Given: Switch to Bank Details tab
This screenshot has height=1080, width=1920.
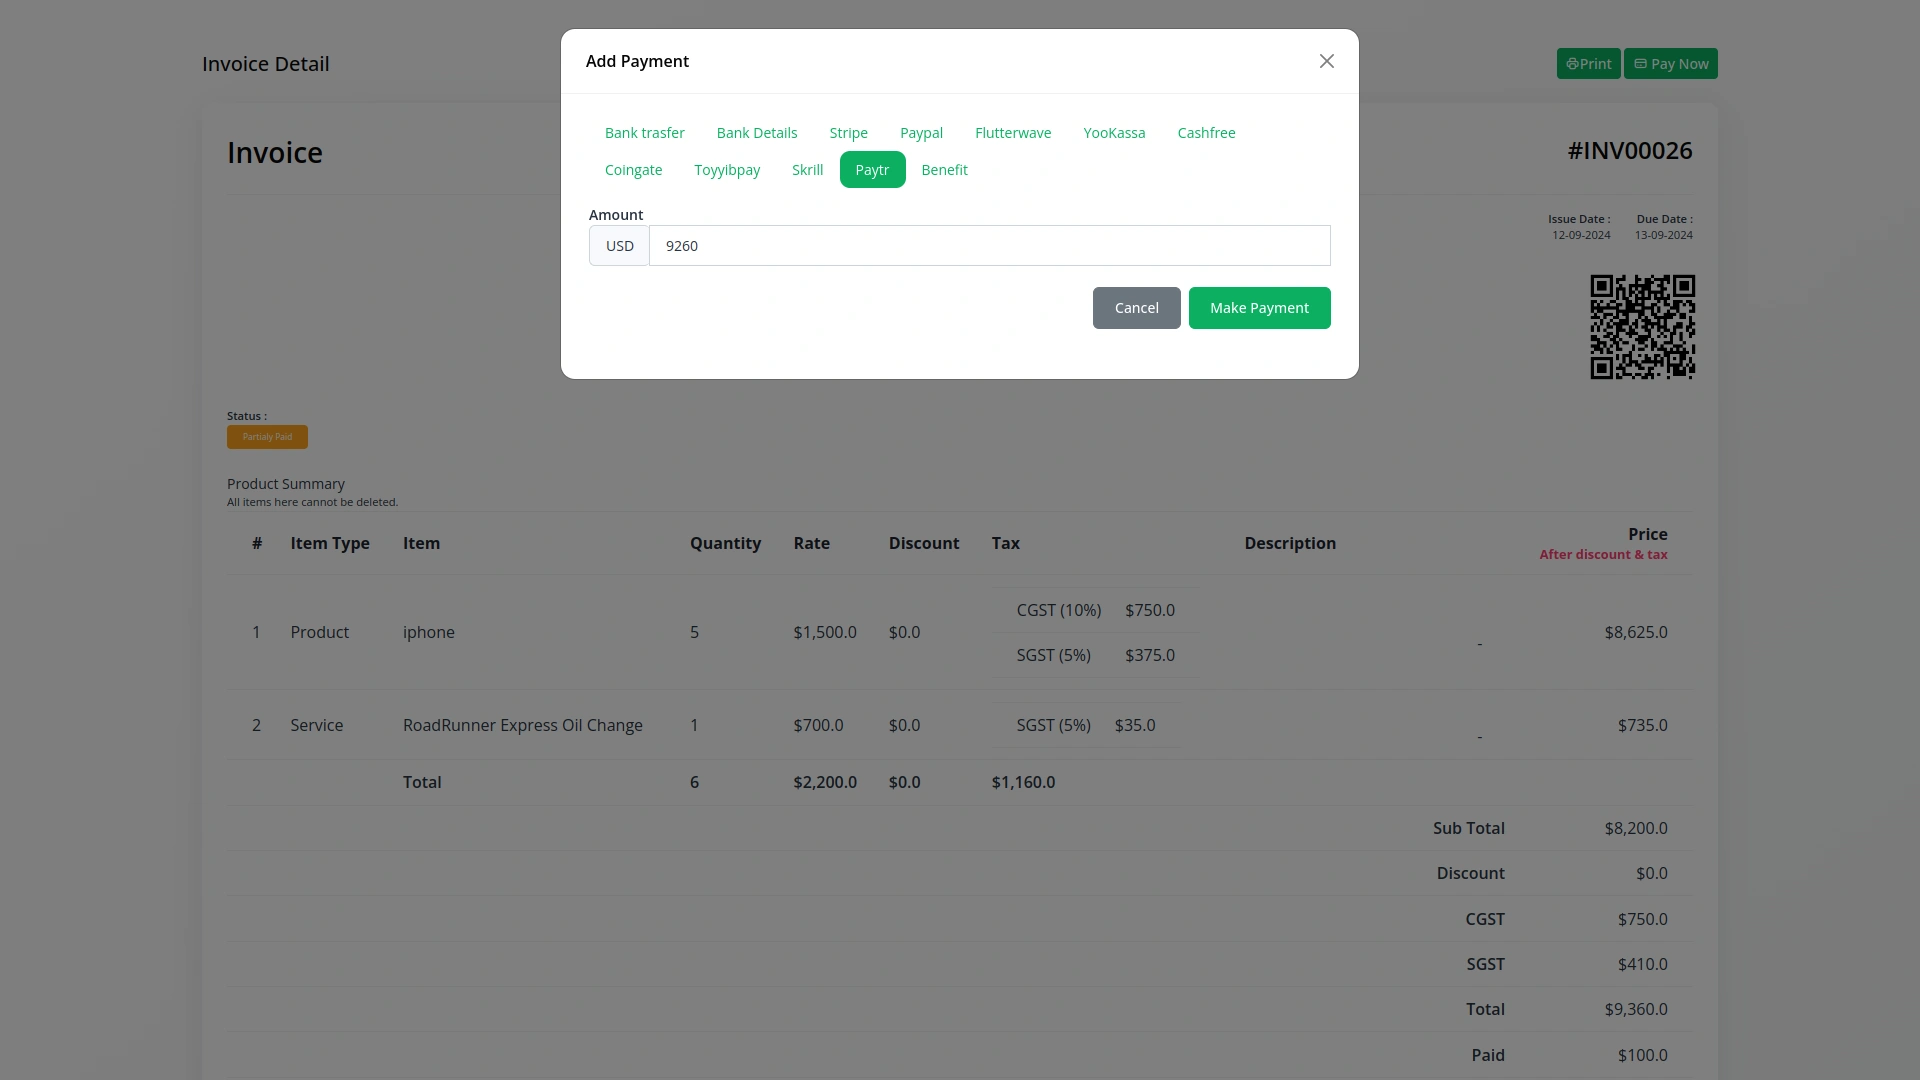Looking at the screenshot, I should tap(756, 133).
